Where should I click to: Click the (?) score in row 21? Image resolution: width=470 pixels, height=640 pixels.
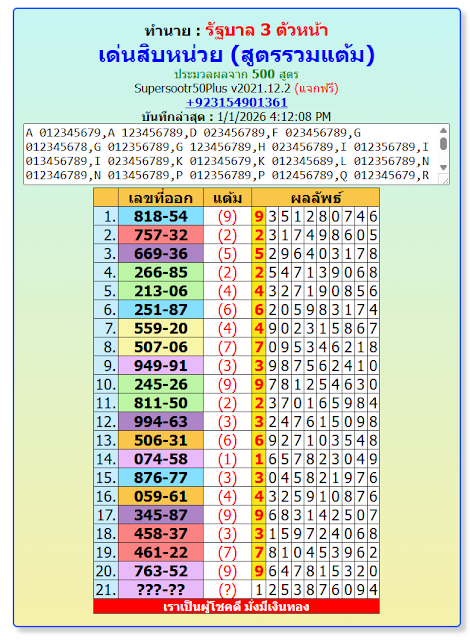pyautogui.click(x=227, y=590)
